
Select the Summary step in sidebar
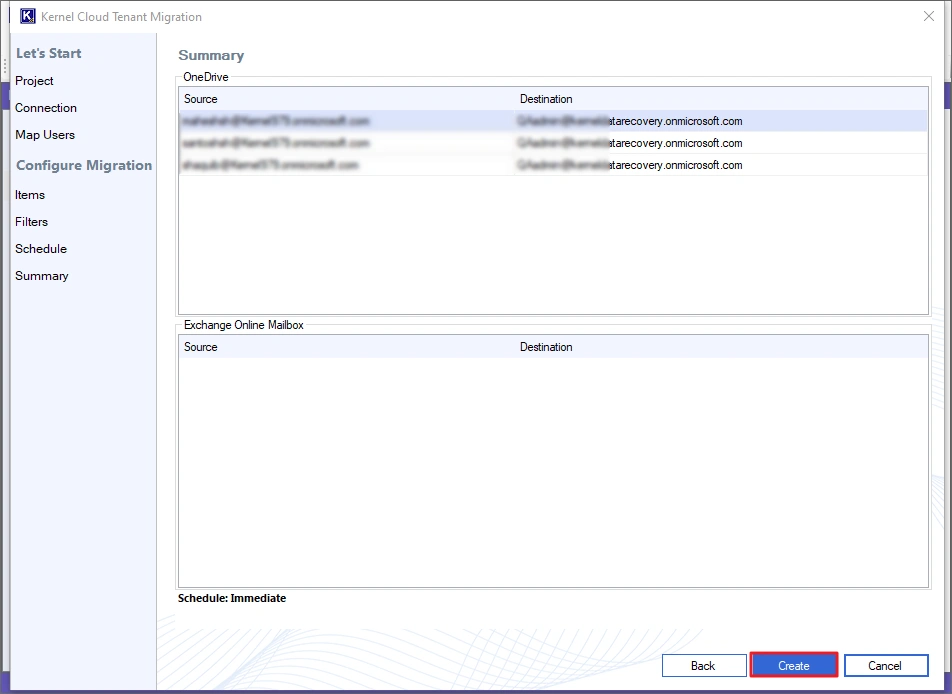coord(42,276)
